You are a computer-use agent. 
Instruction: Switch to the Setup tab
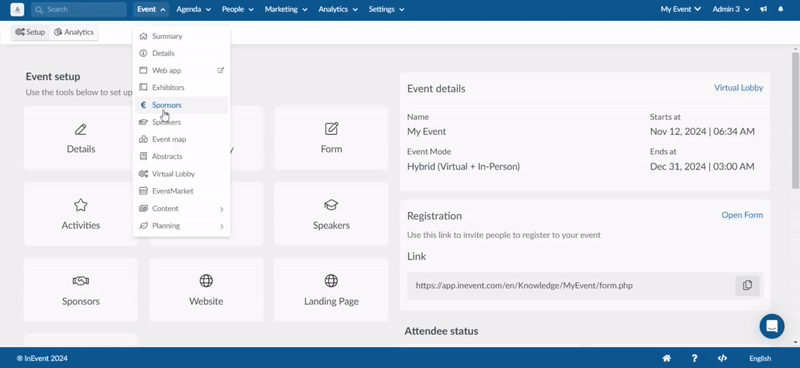30,32
